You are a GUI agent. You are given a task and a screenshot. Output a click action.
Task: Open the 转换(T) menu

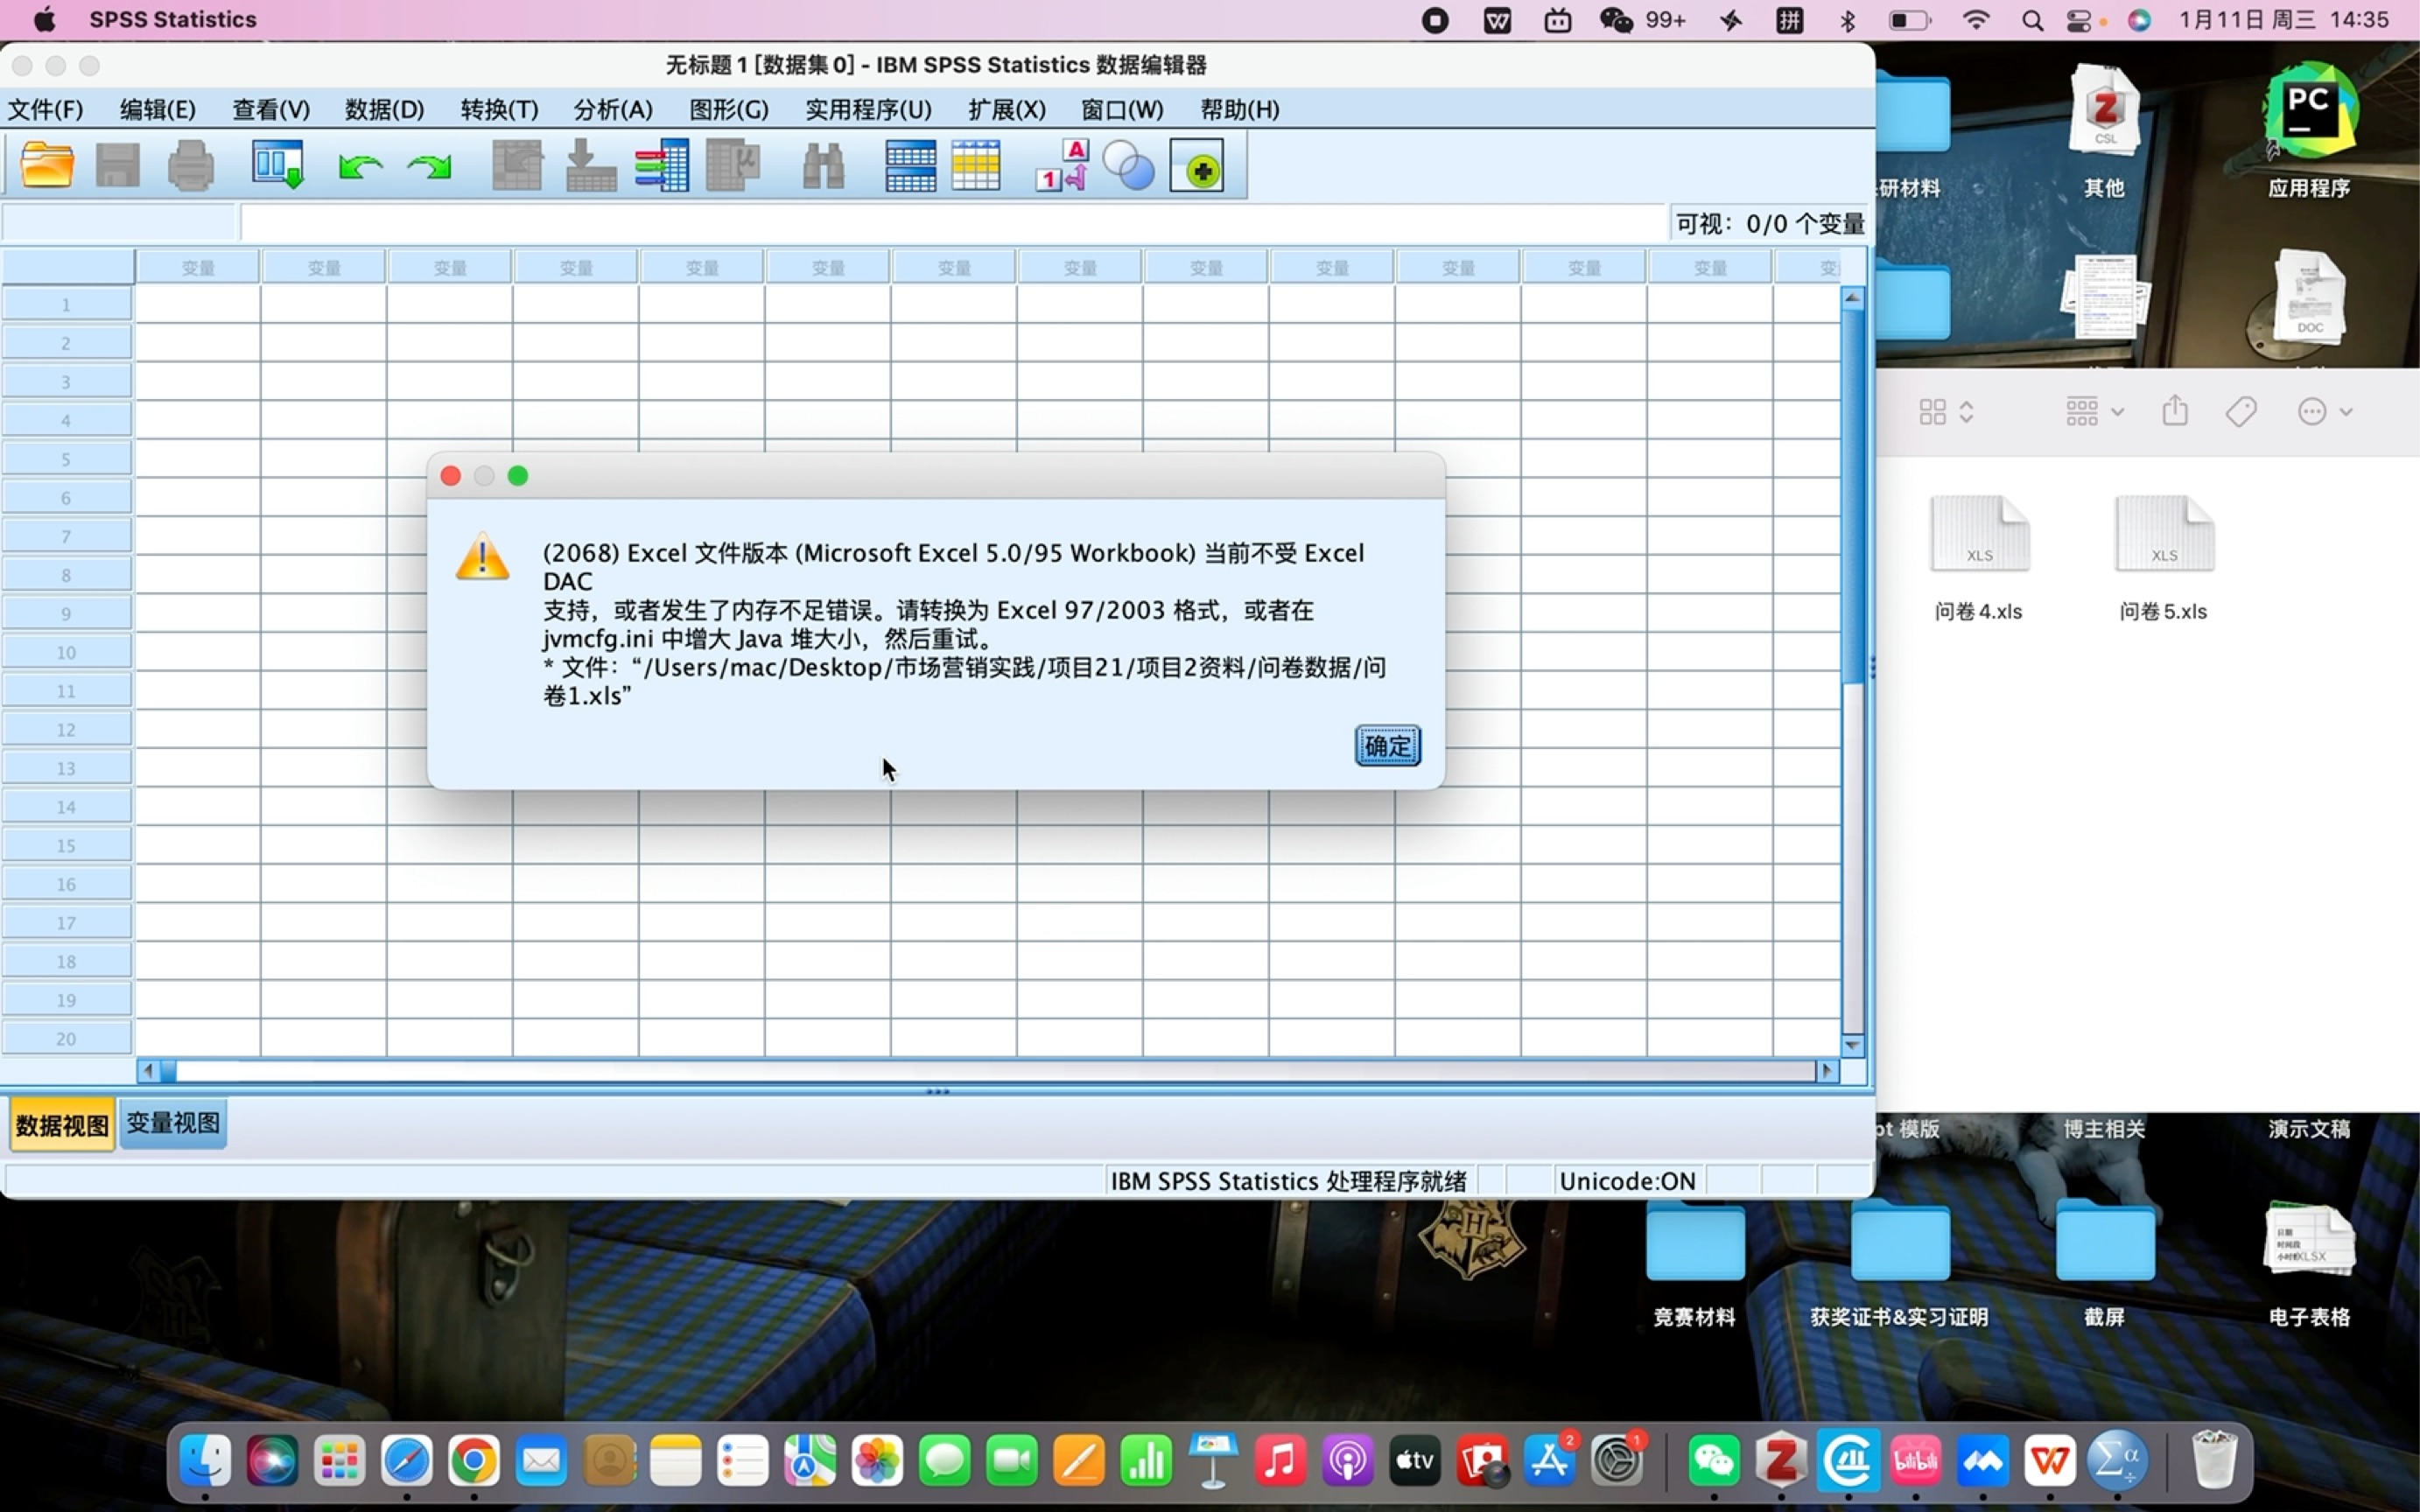[x=499, y=109]
